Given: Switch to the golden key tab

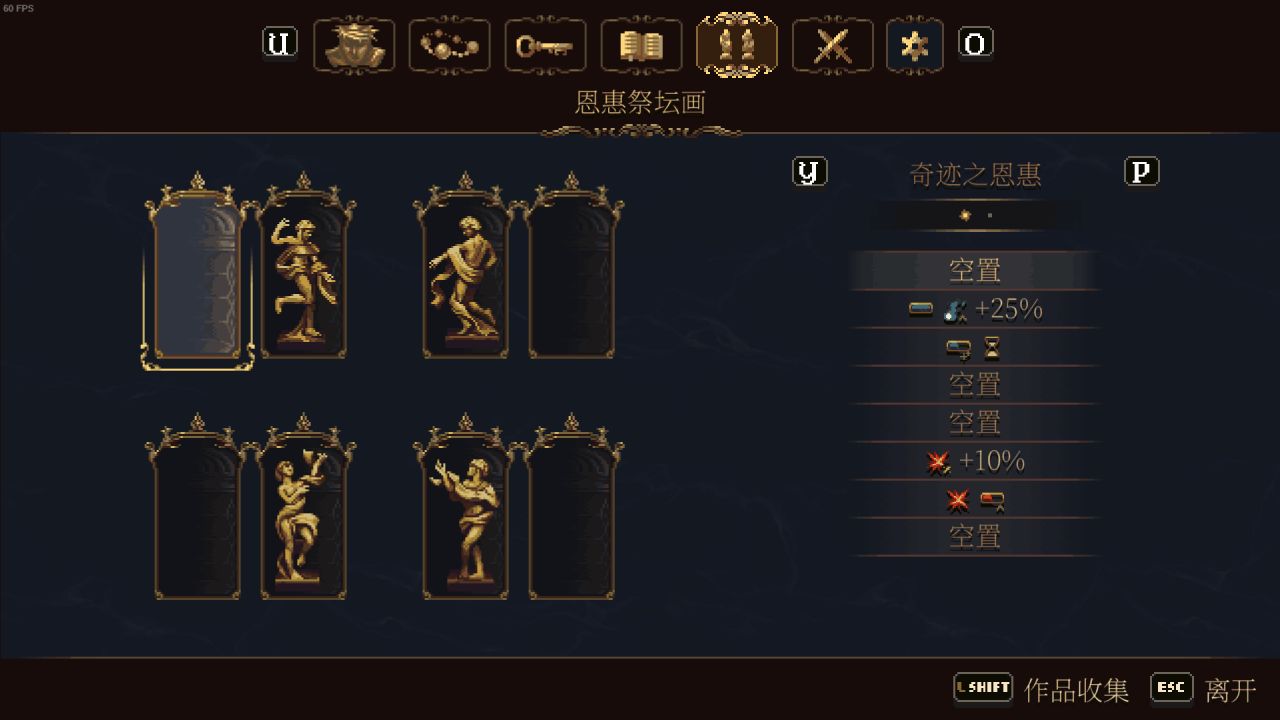Looking at the screenshot, I should pos(545,45).
